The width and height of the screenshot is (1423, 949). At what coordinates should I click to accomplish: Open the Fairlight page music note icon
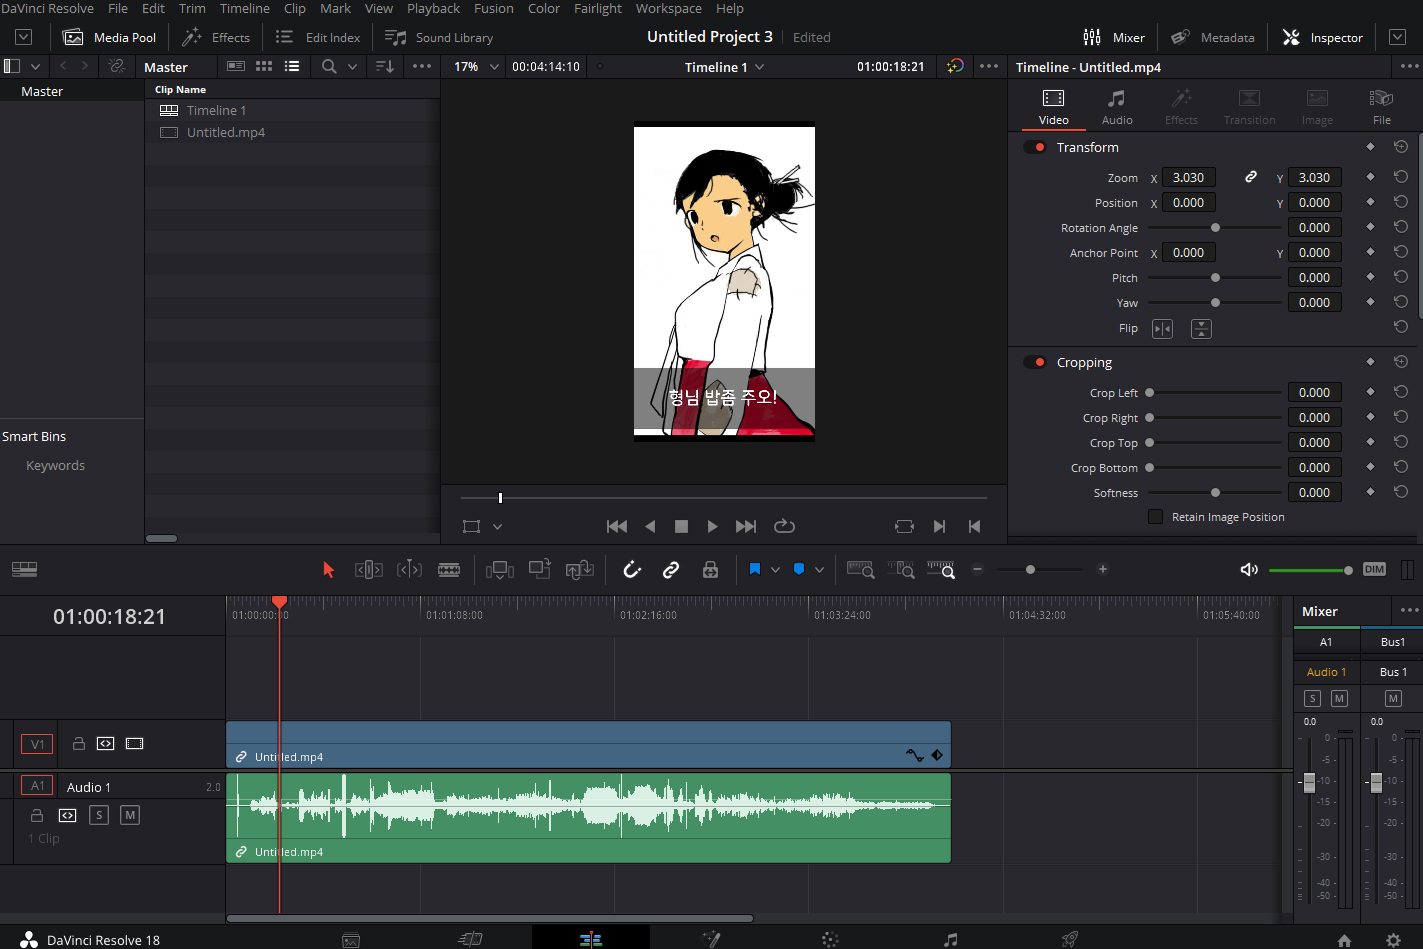point(951,939)
